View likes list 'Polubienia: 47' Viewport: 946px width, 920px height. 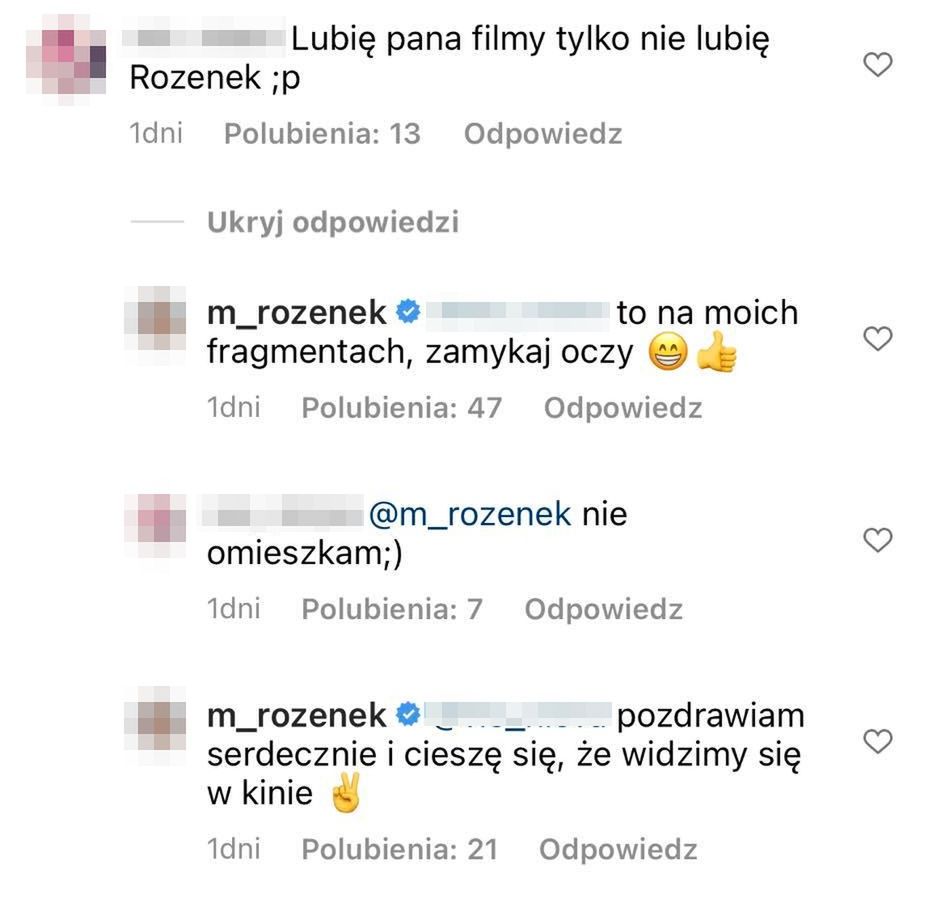(402, 408)
